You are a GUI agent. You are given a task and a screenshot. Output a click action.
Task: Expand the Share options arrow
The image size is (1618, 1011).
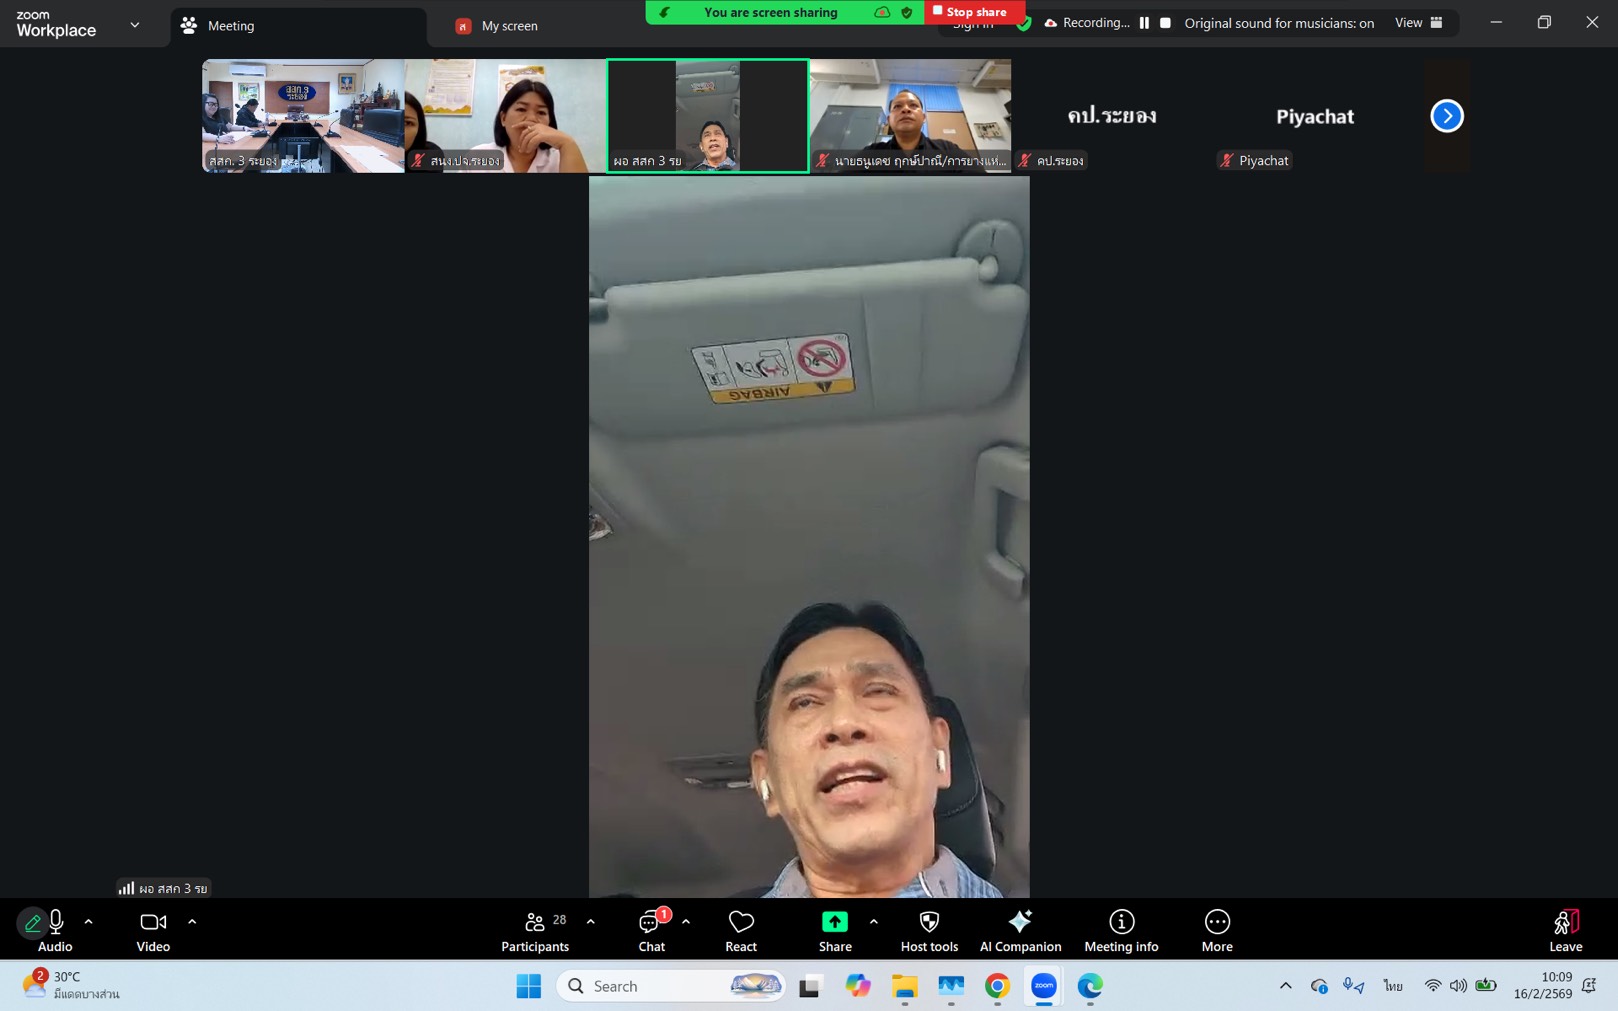(873, 921)
